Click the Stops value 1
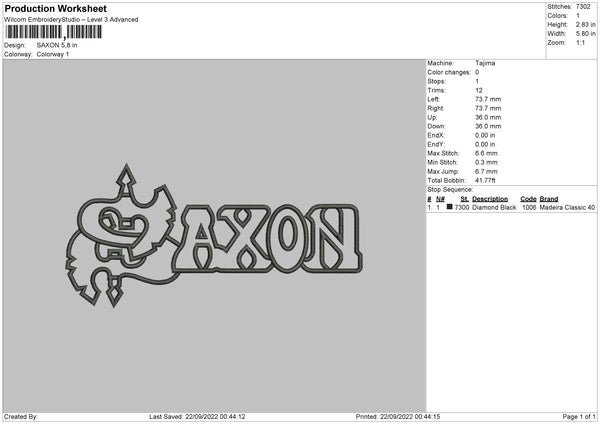Image resolution: width=600 pixels, height=424 pixels. click(x=477, y=81)
